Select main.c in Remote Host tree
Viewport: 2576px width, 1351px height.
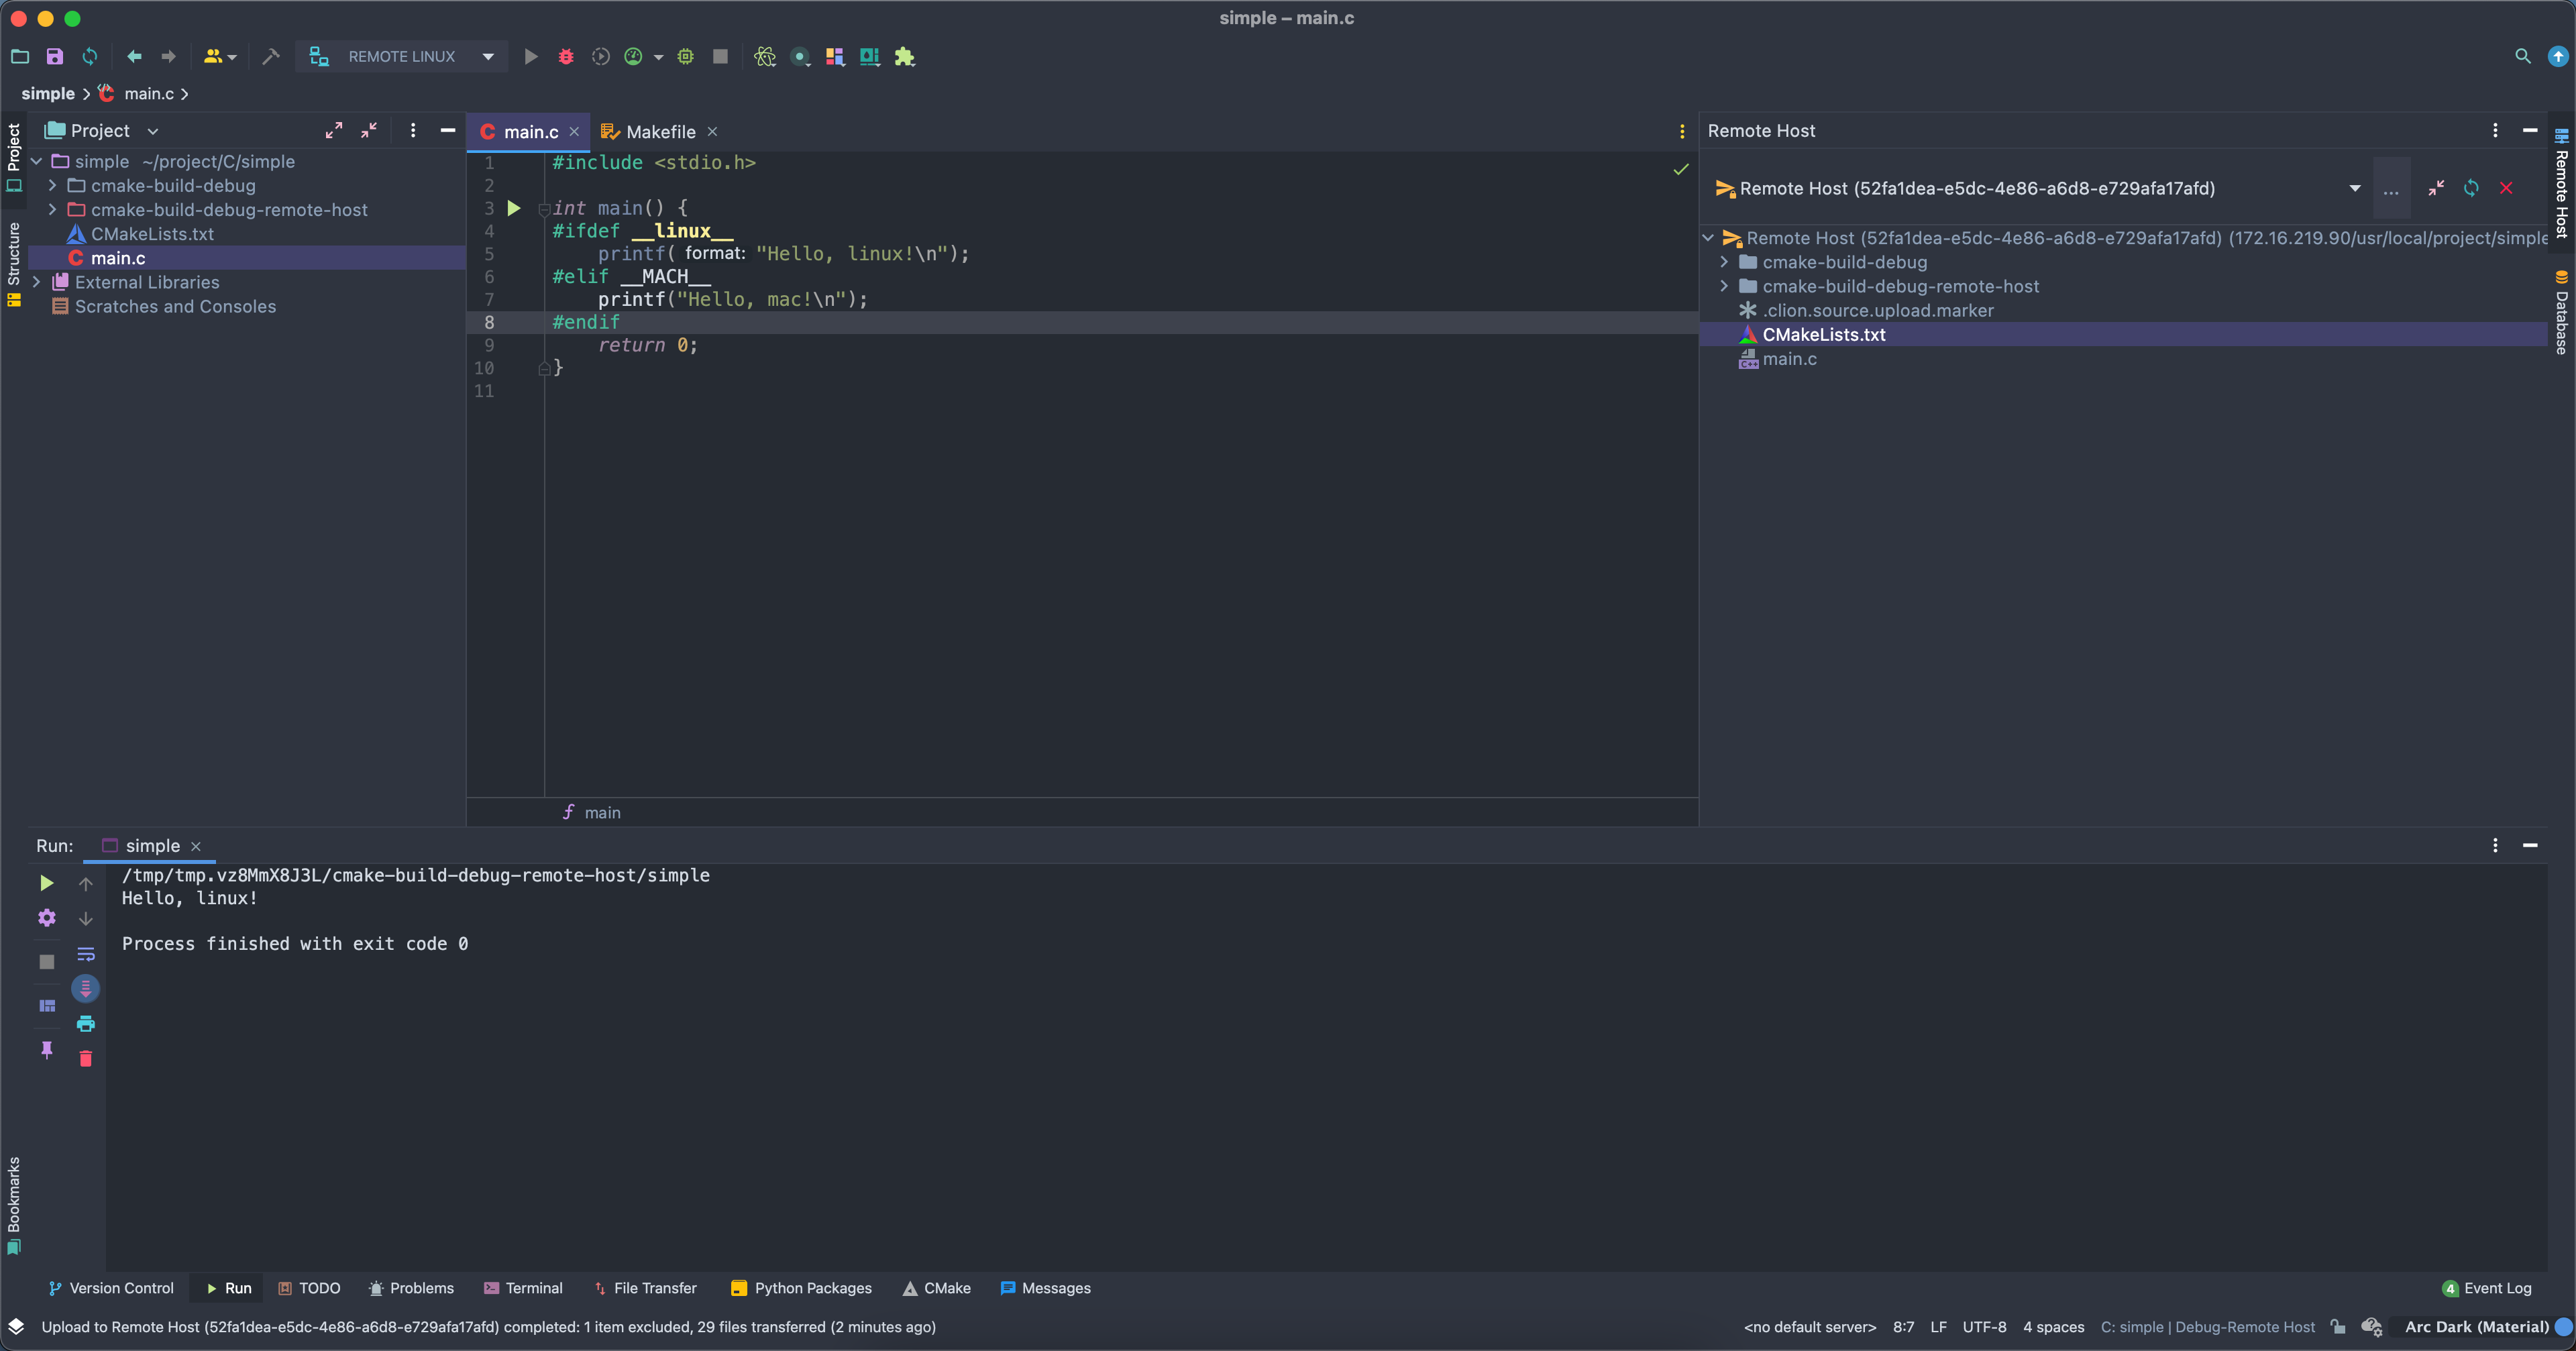click(1789, 359)
